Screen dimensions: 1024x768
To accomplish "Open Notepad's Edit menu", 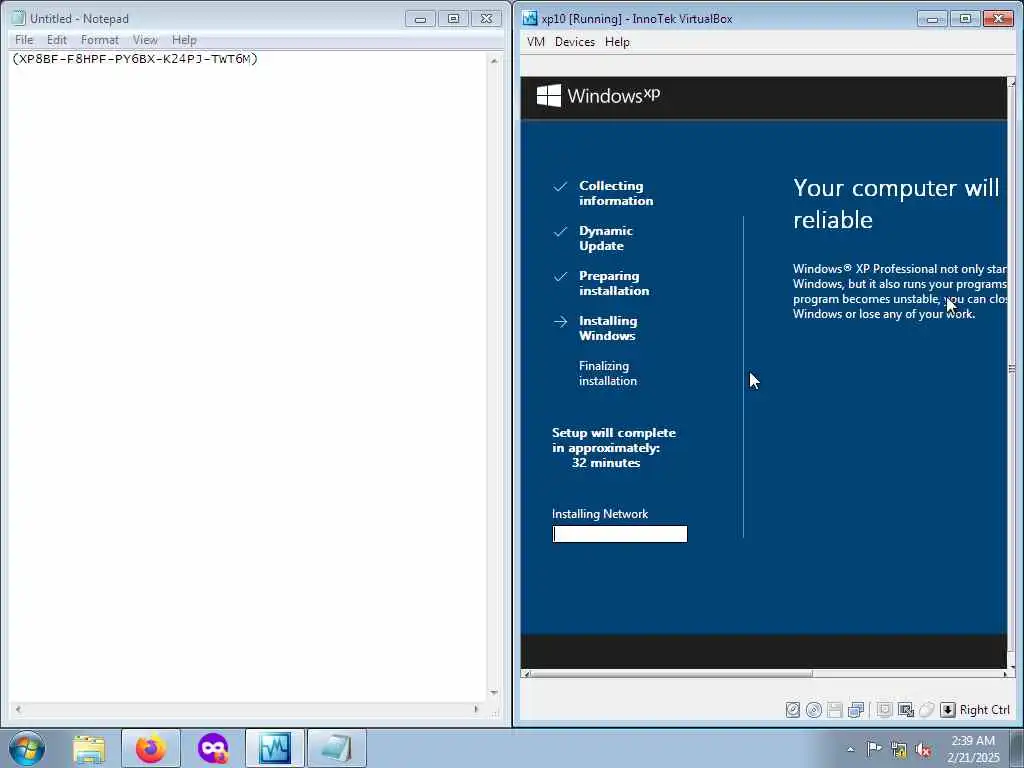I will coord(57,40).
